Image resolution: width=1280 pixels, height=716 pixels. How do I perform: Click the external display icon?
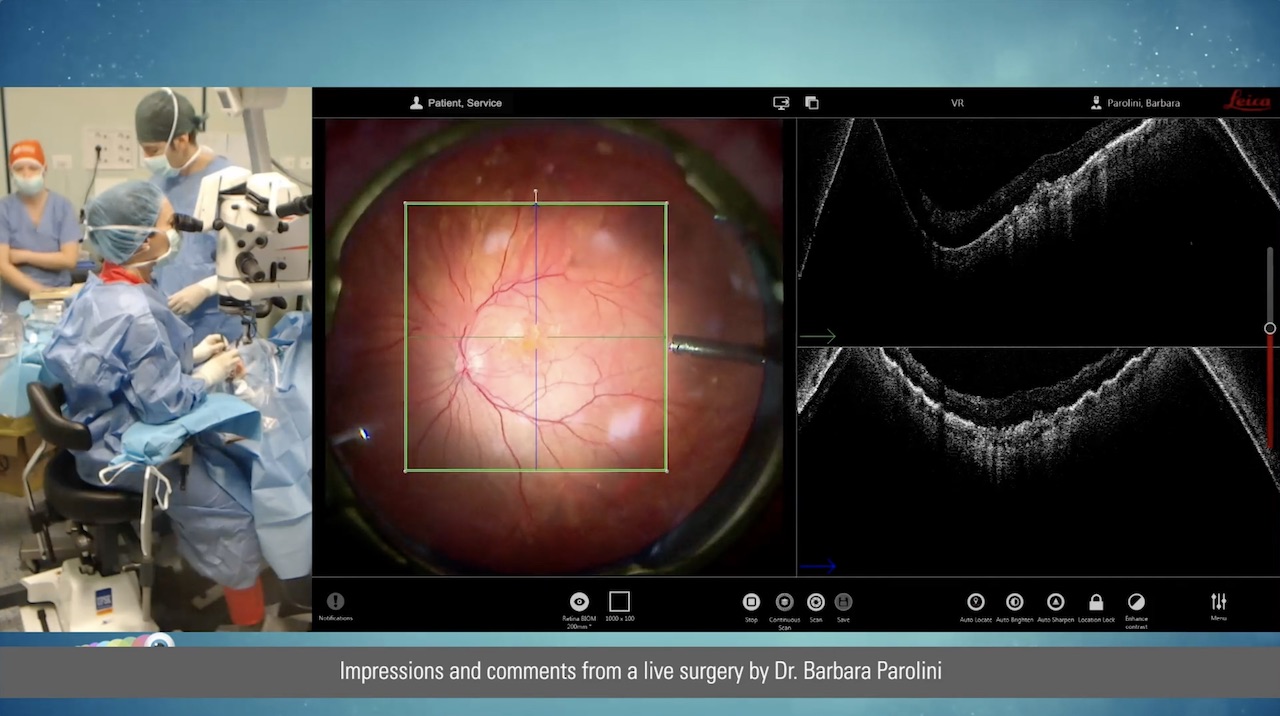781,103
